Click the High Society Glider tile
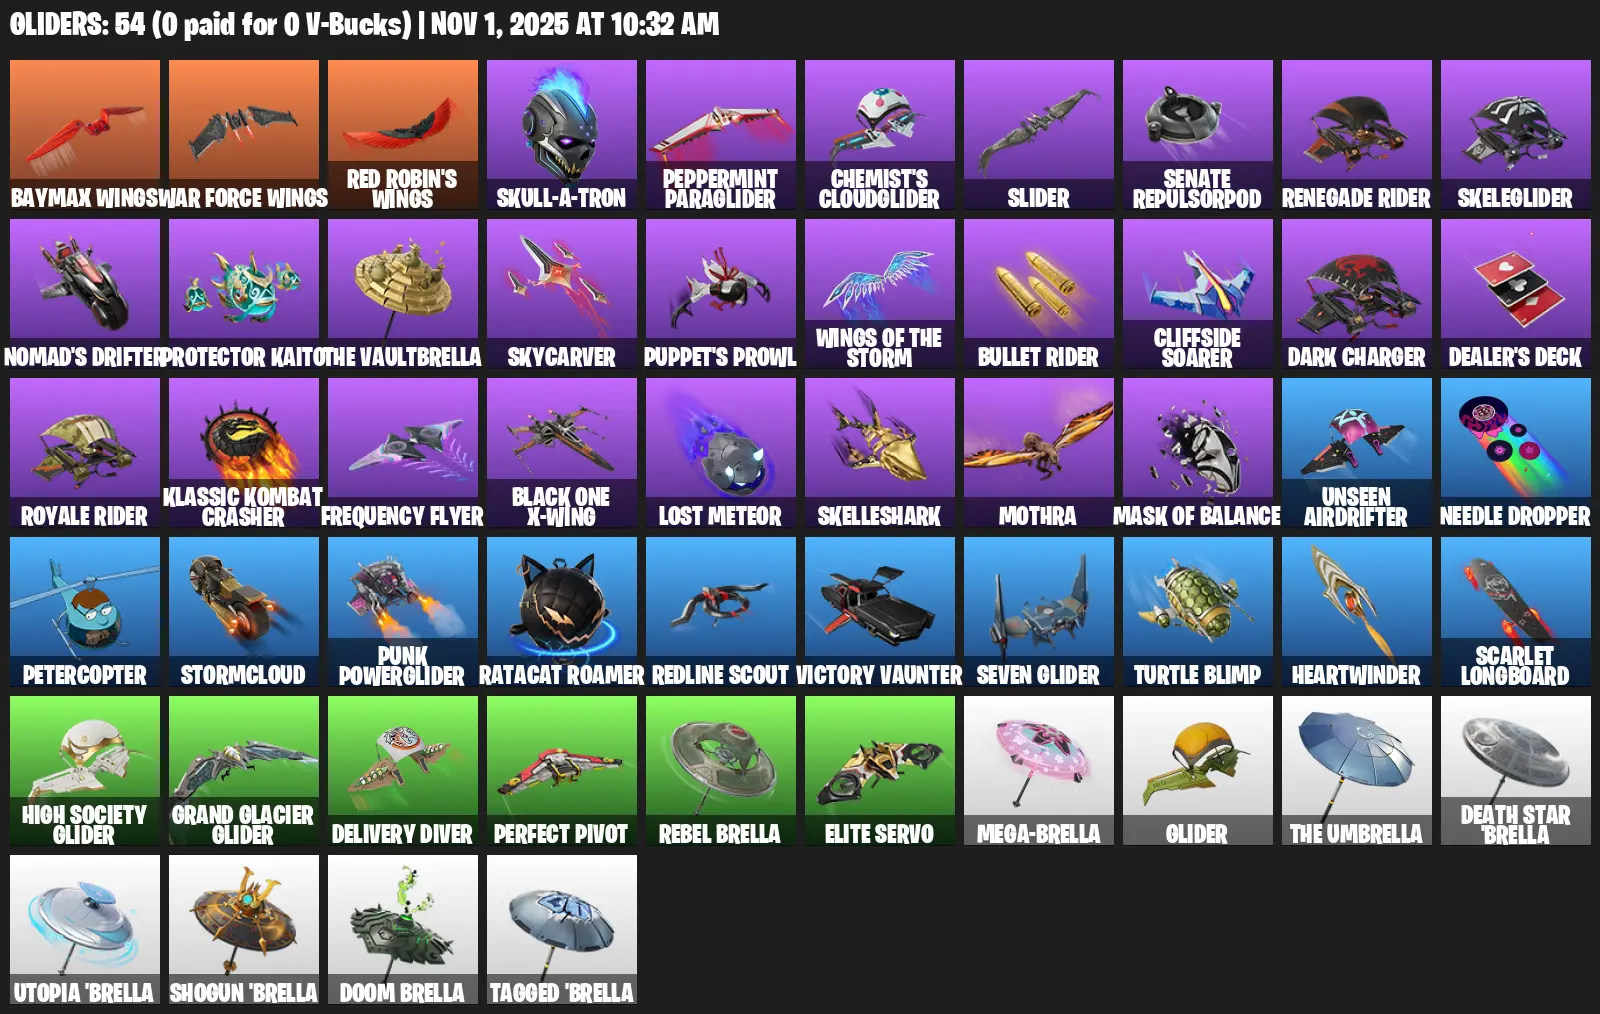Image resolution: width=1600 pixels, height=1014 pixels. click(85, 771)
